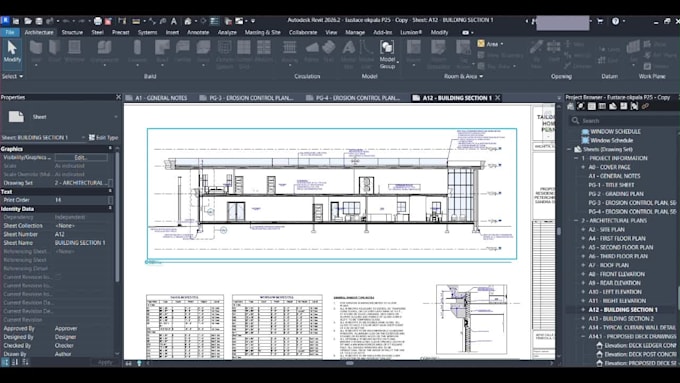Expand the A4 - FIRST FLOOR PLAN node
The width and height of the screenshot is (680, 383).
coord(583,239)
